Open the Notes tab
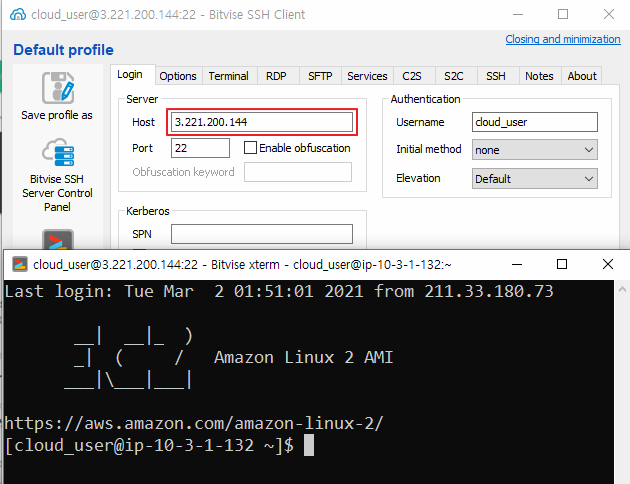This screenshot has height=484, width=630. pyautogui.click(x=539, y=76)
